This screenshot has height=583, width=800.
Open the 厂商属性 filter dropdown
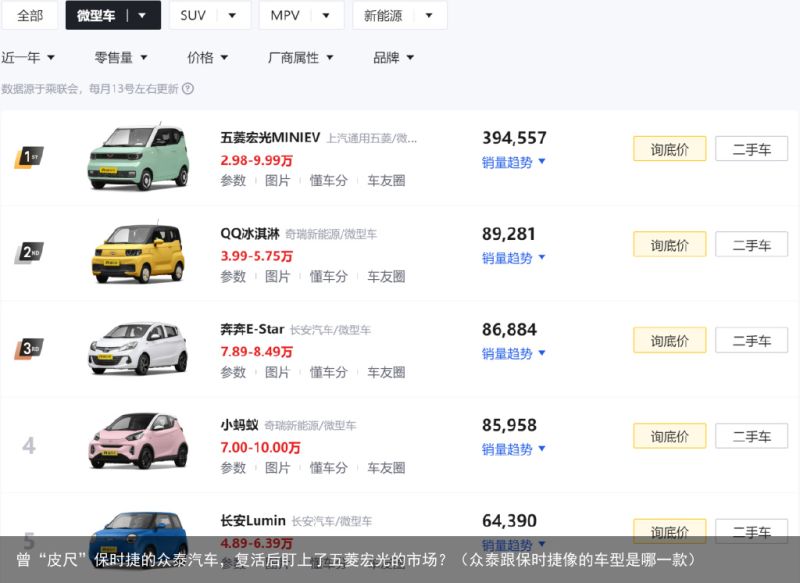(301, 57)
